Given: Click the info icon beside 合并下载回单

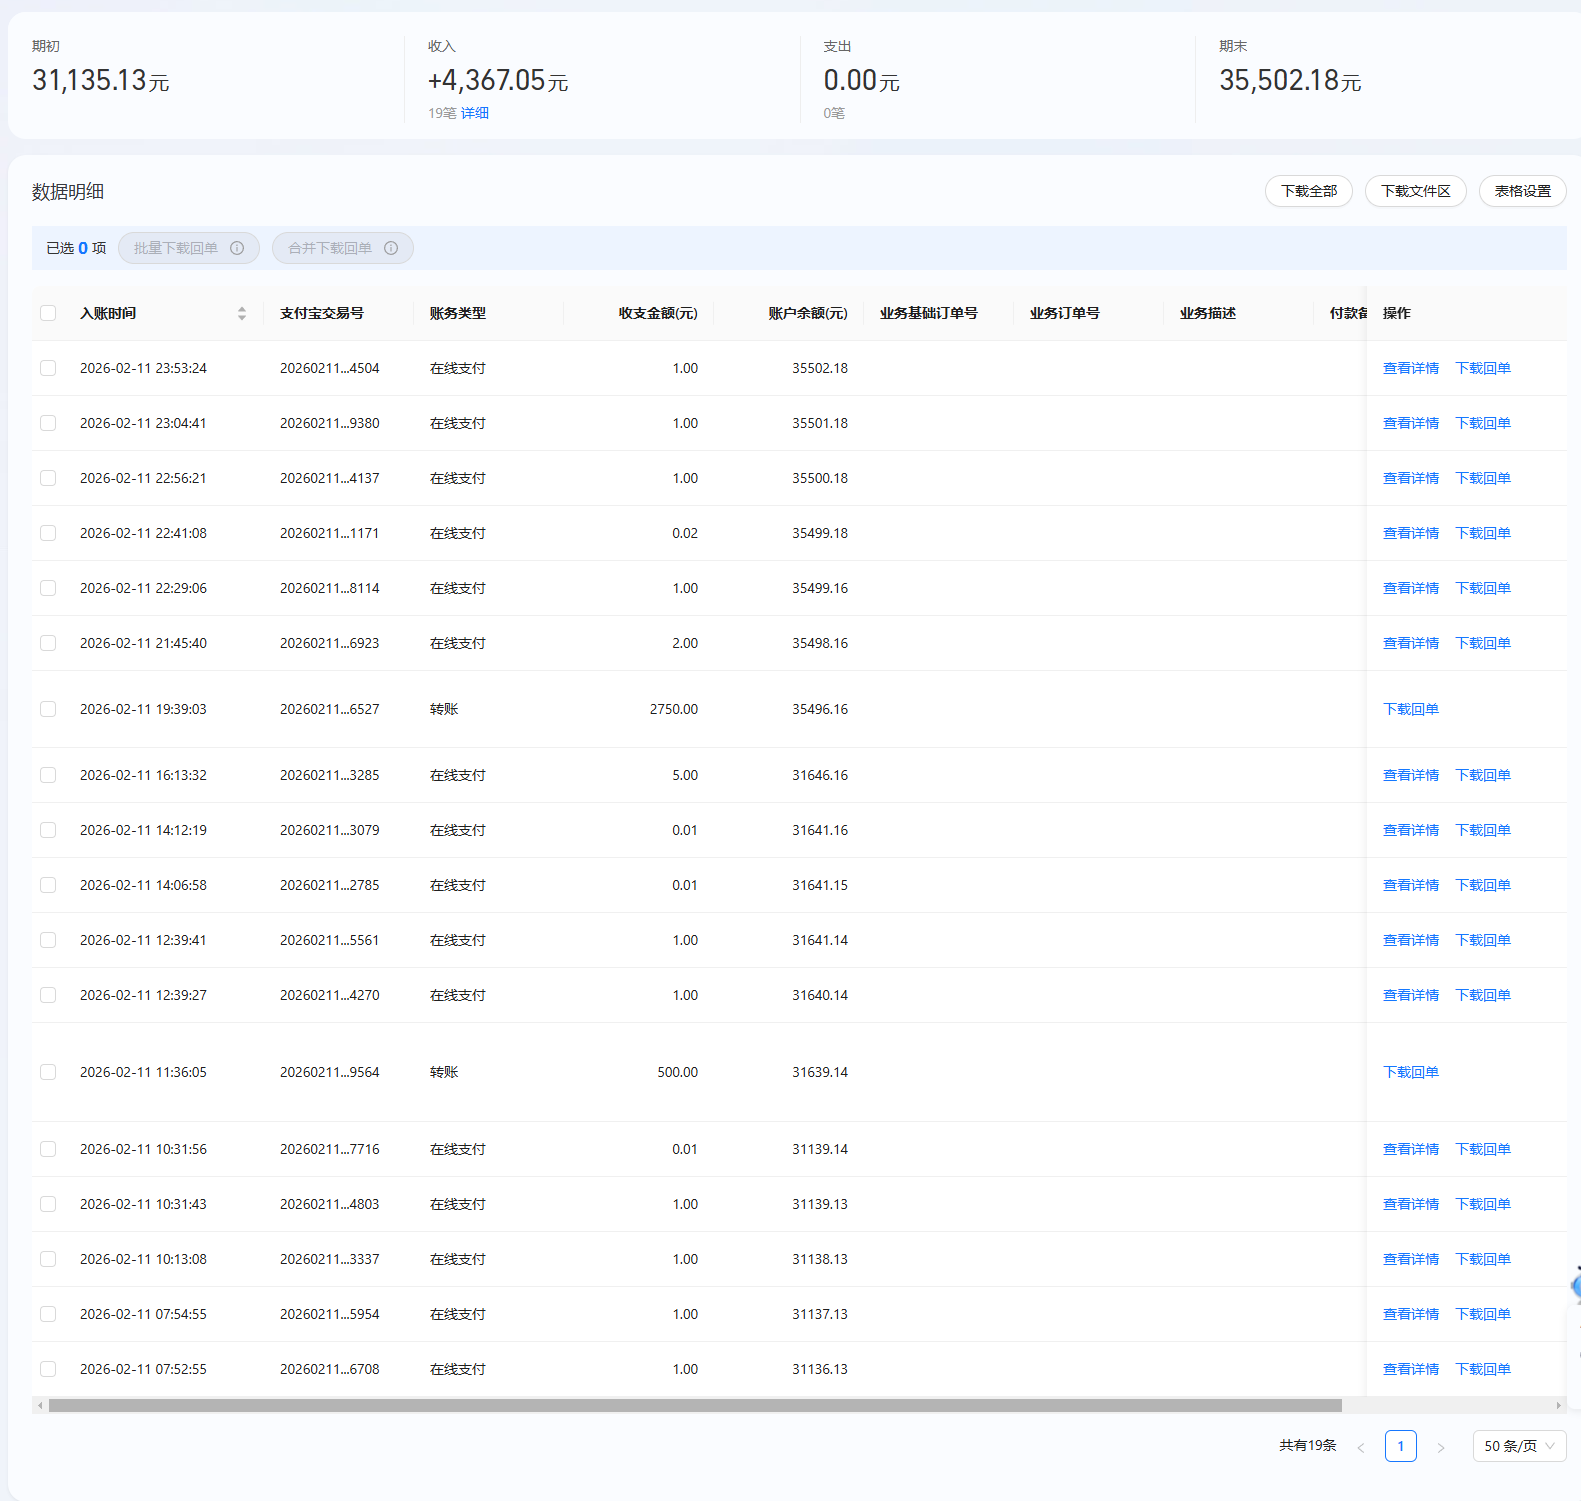Looking at the screenshot, I should coord(391,248).
